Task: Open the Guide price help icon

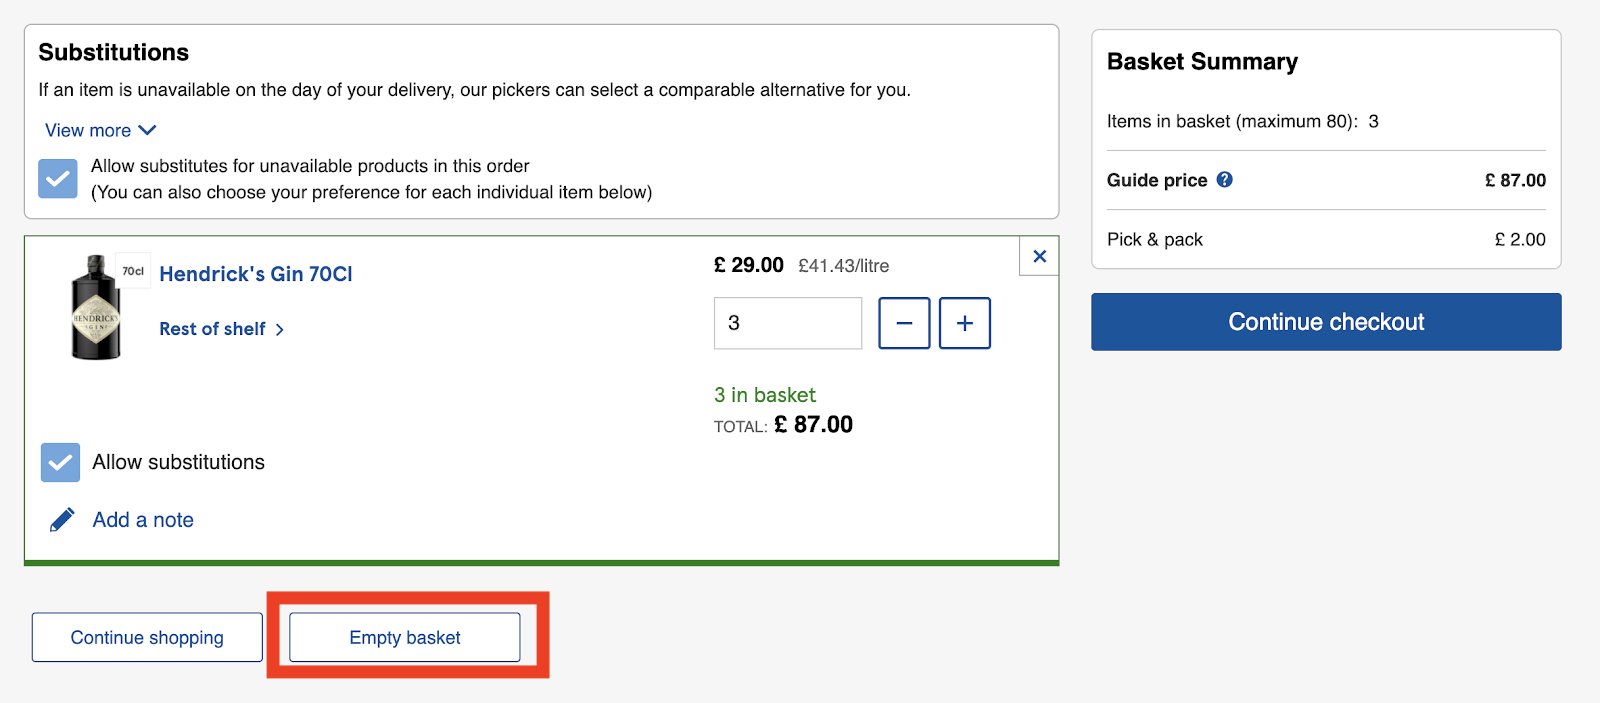Action: coord(1225,180)
